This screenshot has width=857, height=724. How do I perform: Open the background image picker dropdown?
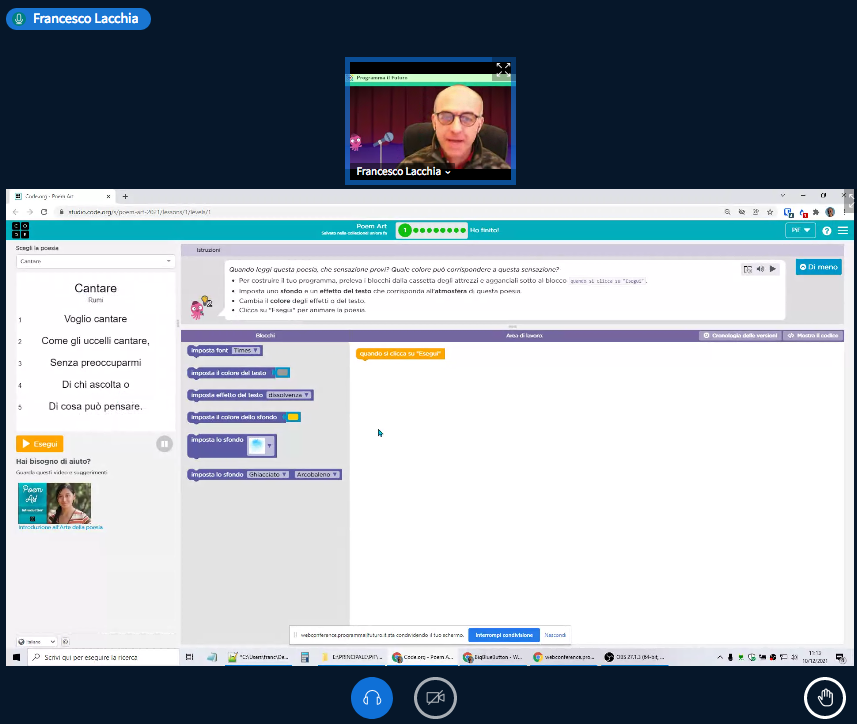[260, 446]
